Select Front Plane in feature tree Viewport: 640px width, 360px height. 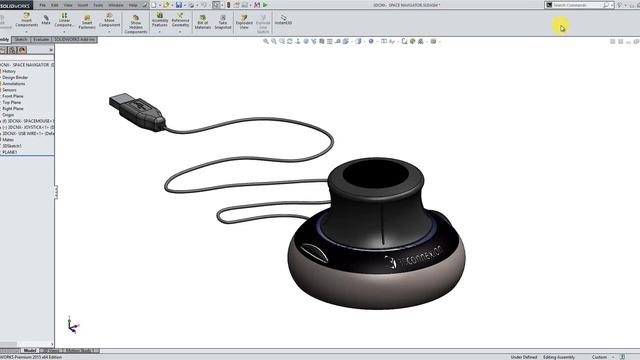[13, 96]
